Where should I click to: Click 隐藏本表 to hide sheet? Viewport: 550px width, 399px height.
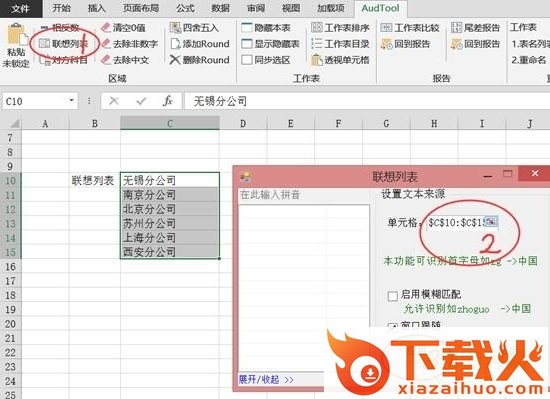pos(266,28)
